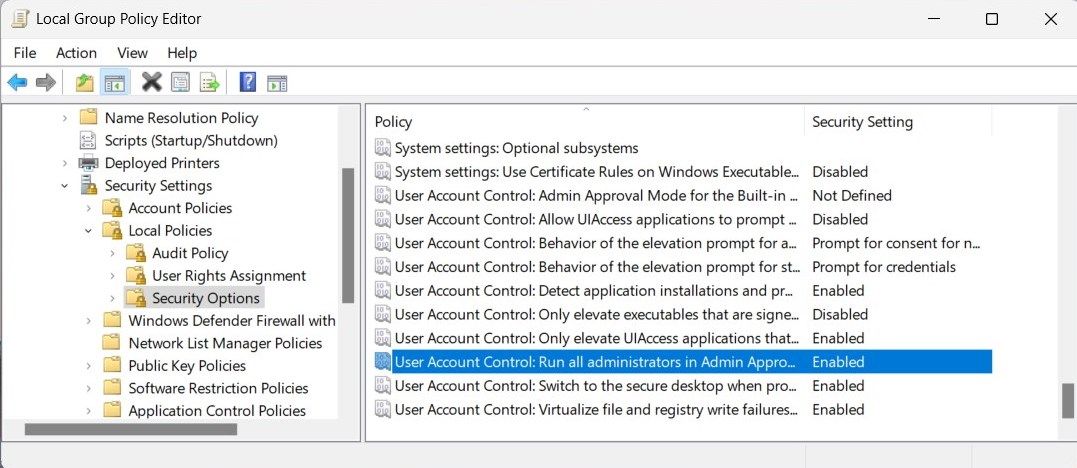Sort by the Policy column header
The height and width of the screenshot is (468, 1077).
[584, 122]
